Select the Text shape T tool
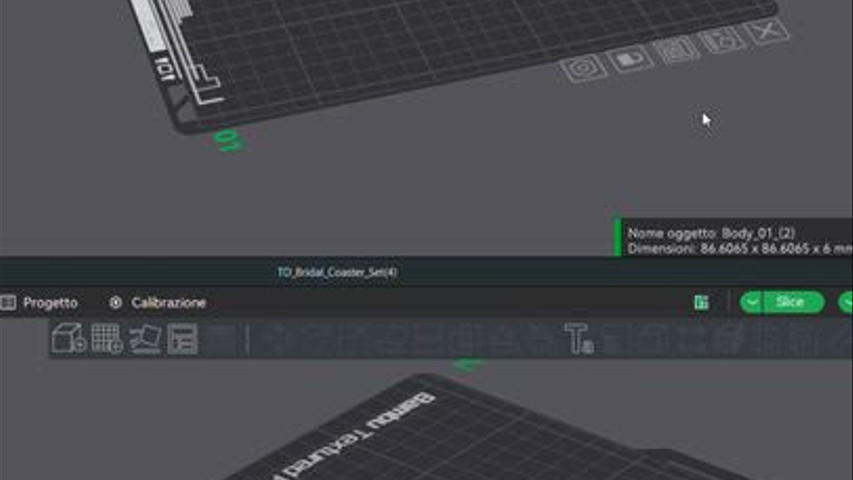The image size is (853, 480). coord(578,339)
